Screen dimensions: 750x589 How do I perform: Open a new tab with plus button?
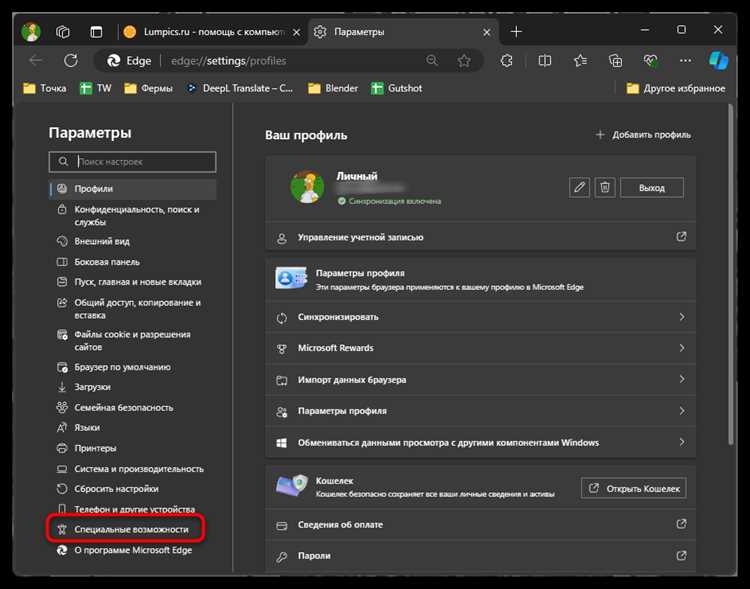point(516,32)
